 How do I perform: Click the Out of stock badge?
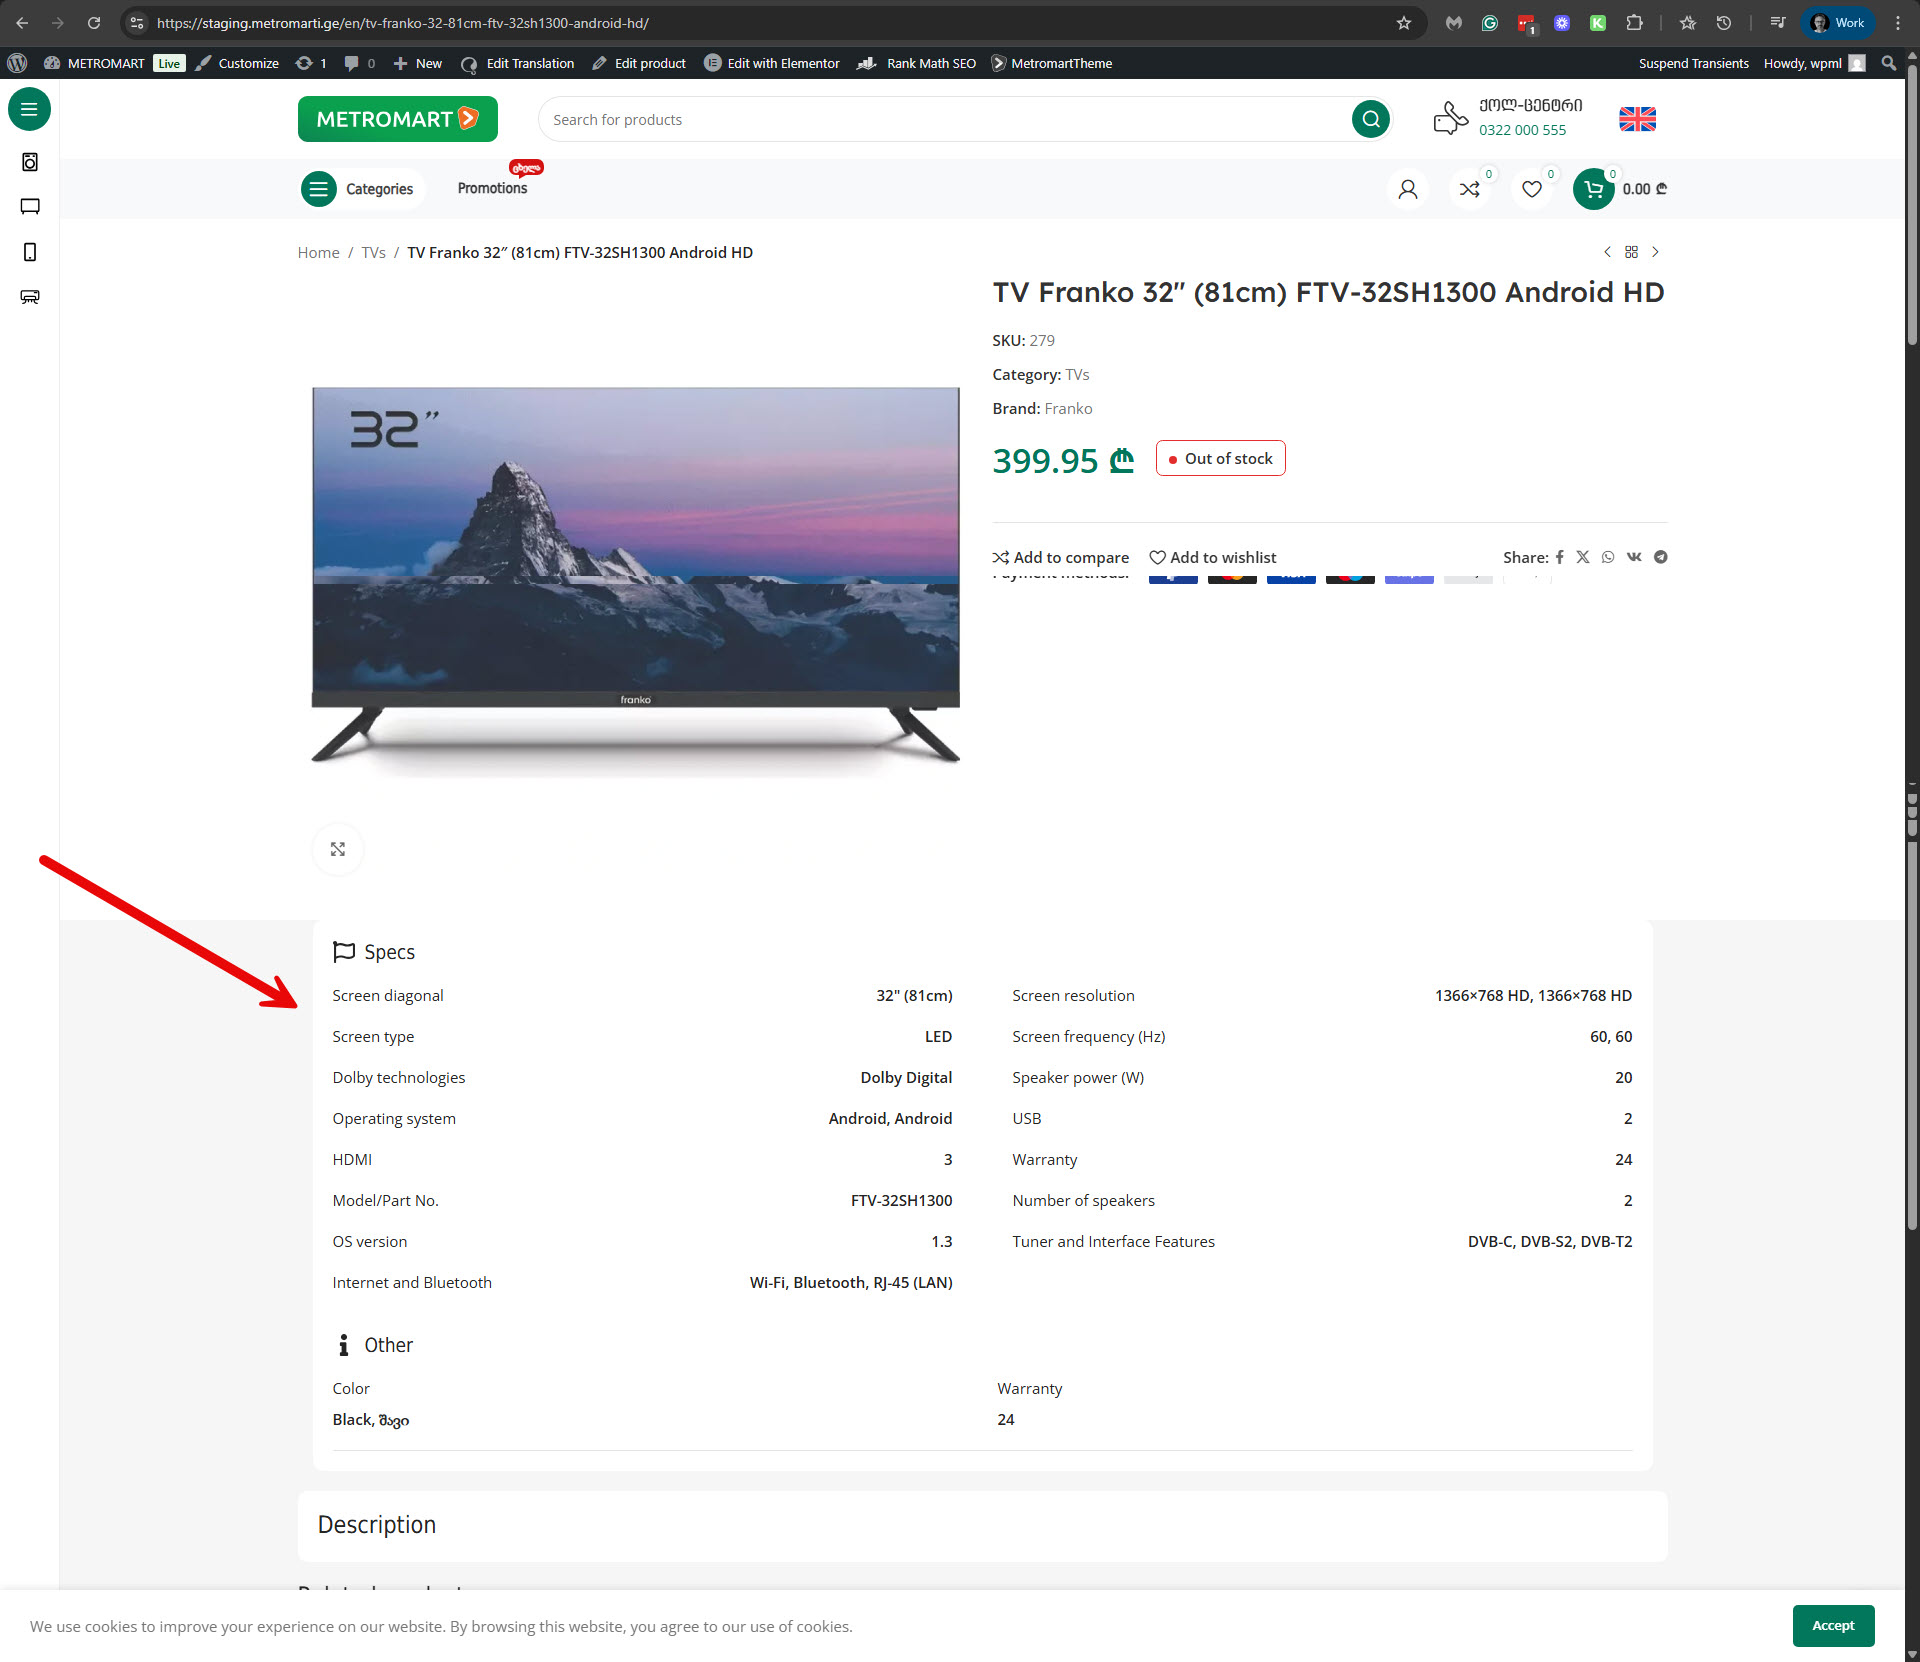tap(1220, 458)
